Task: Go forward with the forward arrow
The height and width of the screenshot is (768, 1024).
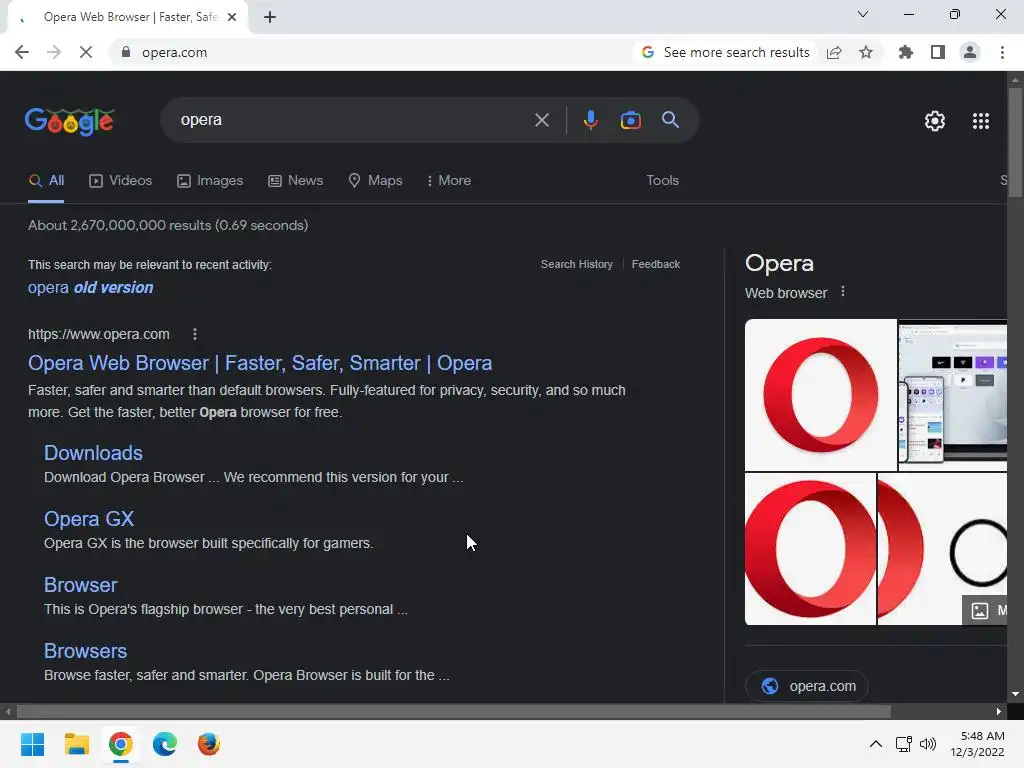Action: (54, 52)
